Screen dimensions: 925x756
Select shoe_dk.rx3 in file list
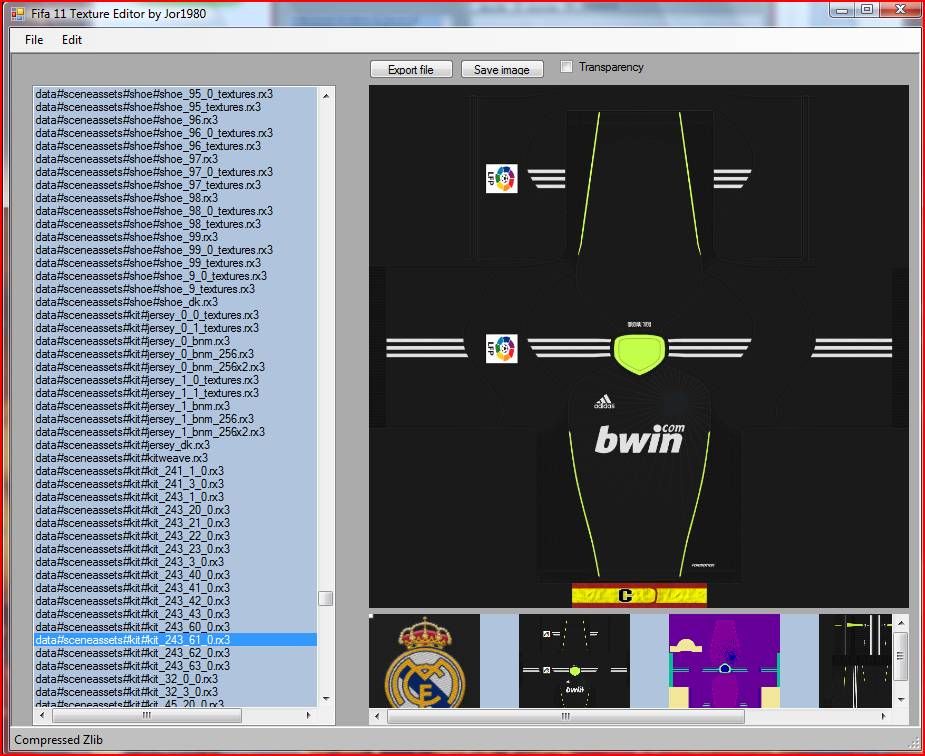(127, 302)
